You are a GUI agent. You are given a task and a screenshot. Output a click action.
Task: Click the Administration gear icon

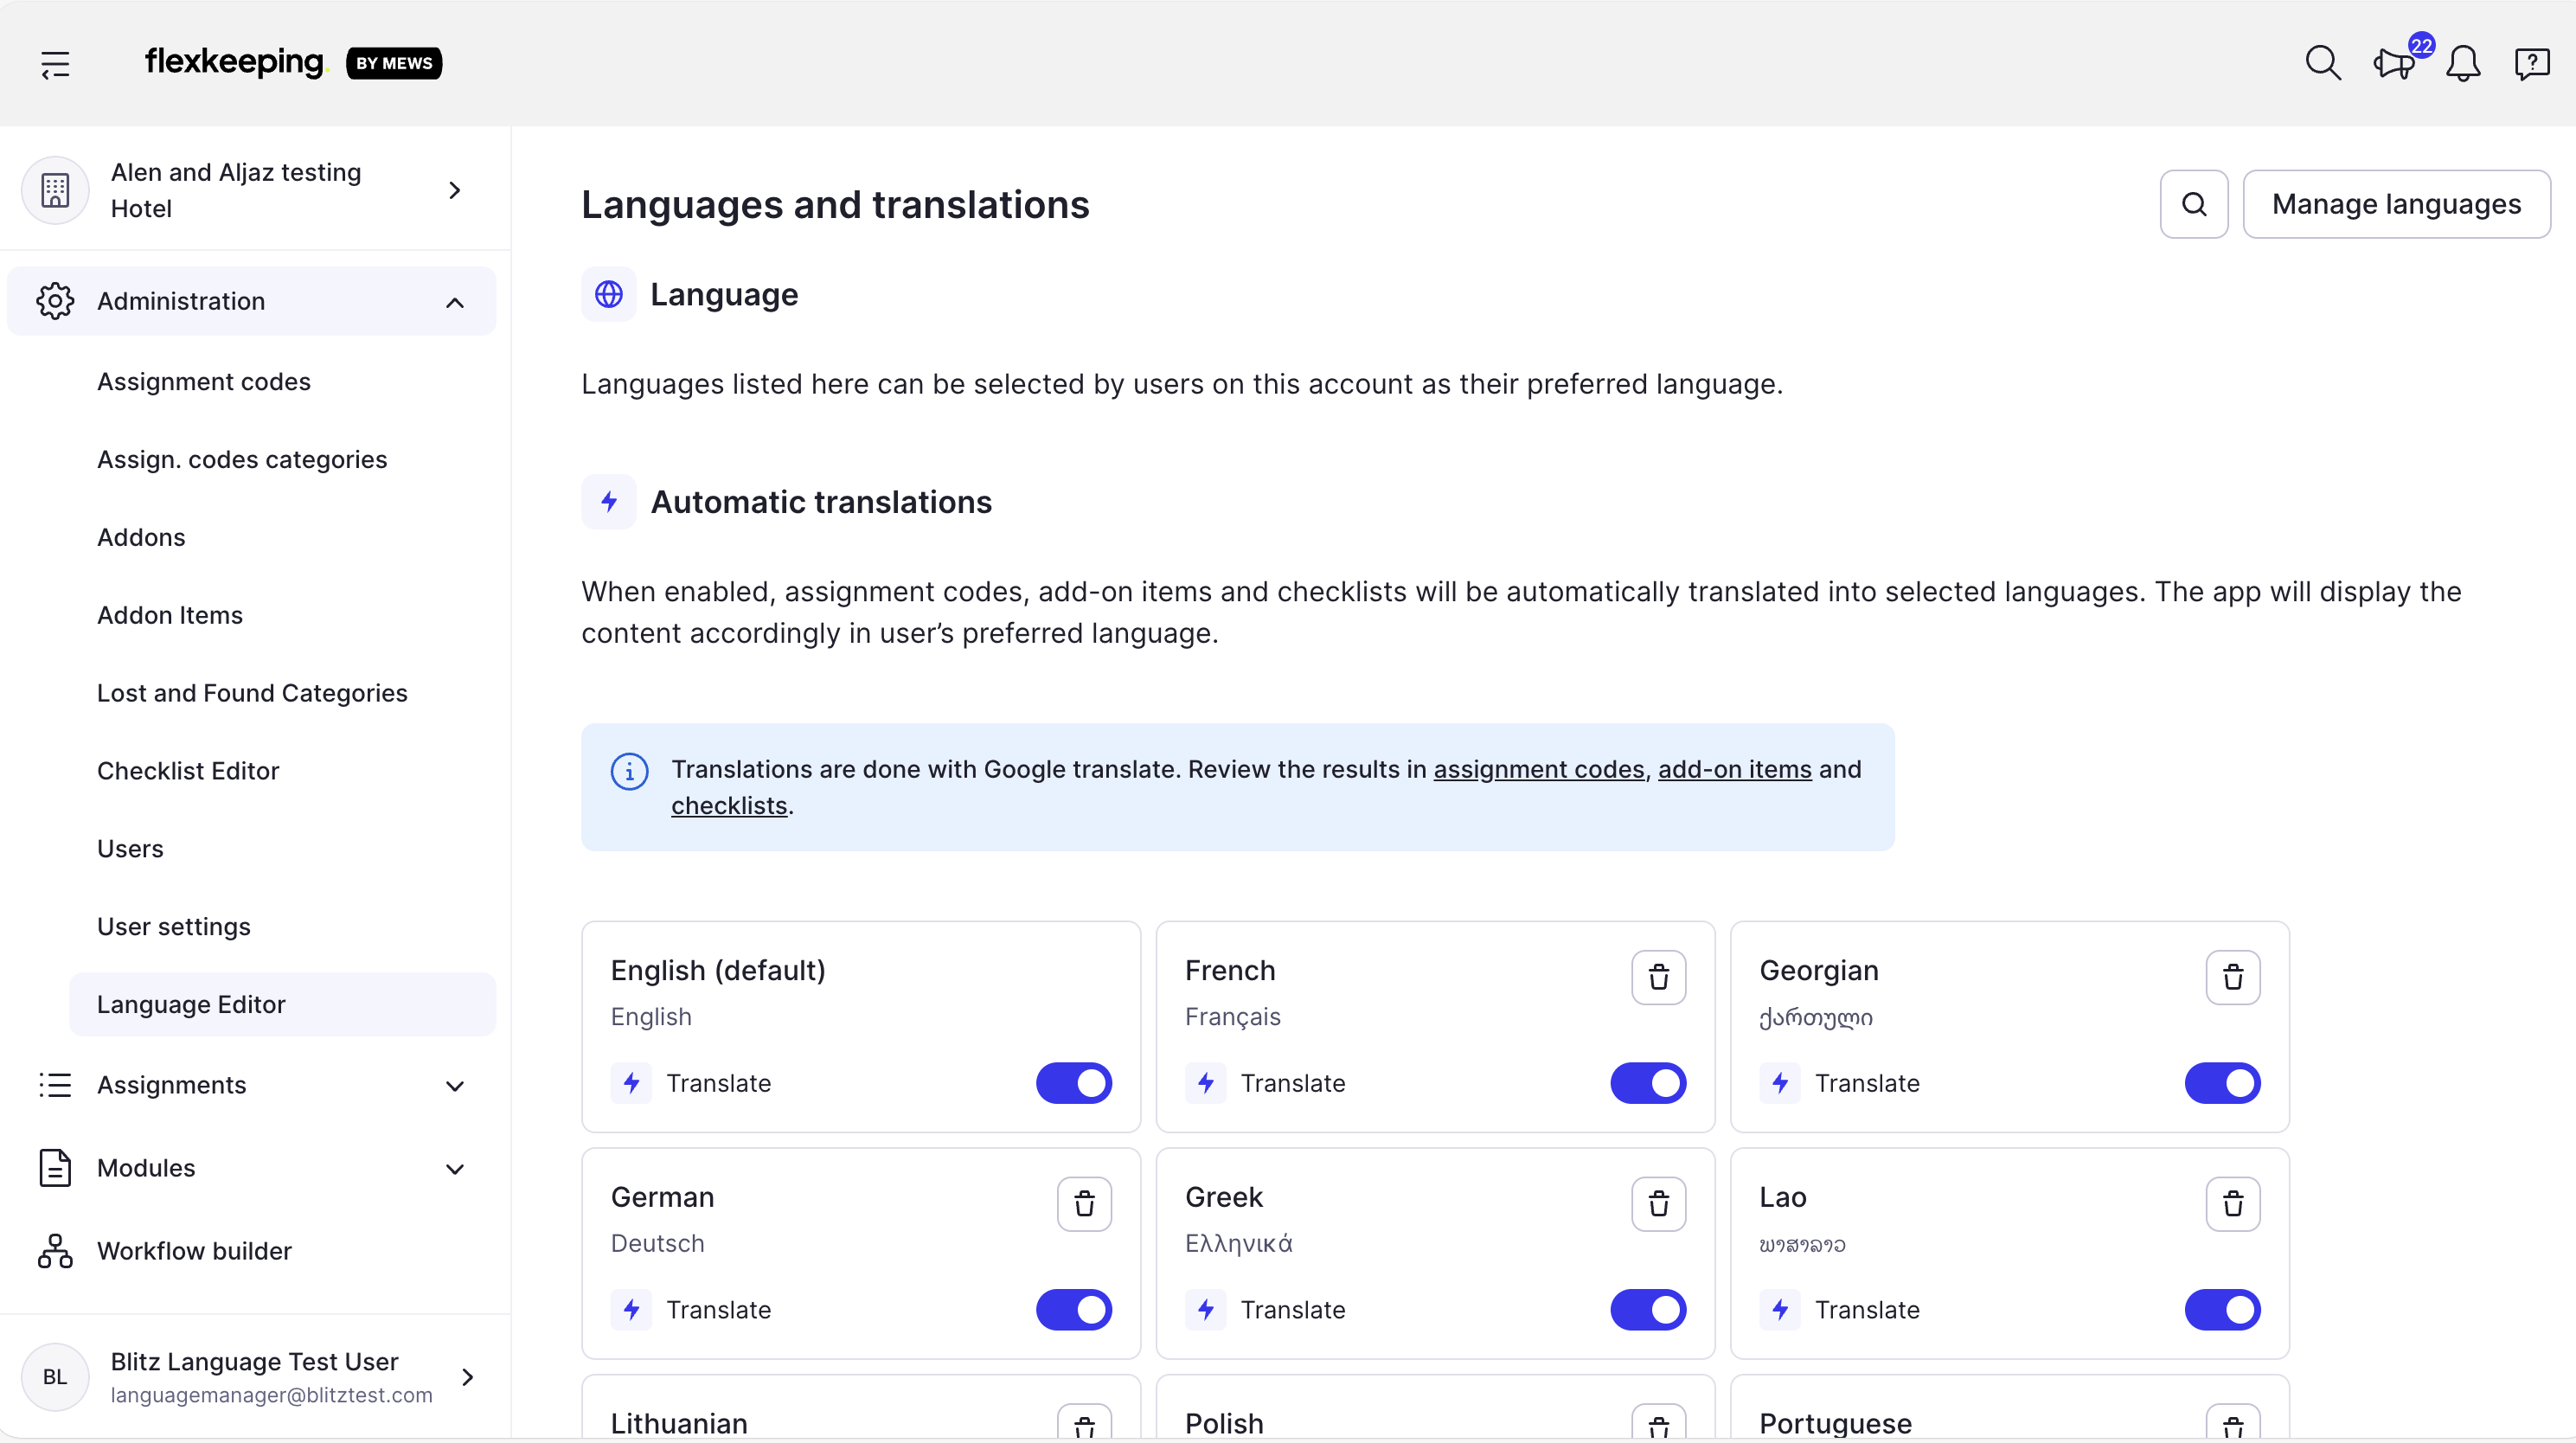[x=55, y=301]
